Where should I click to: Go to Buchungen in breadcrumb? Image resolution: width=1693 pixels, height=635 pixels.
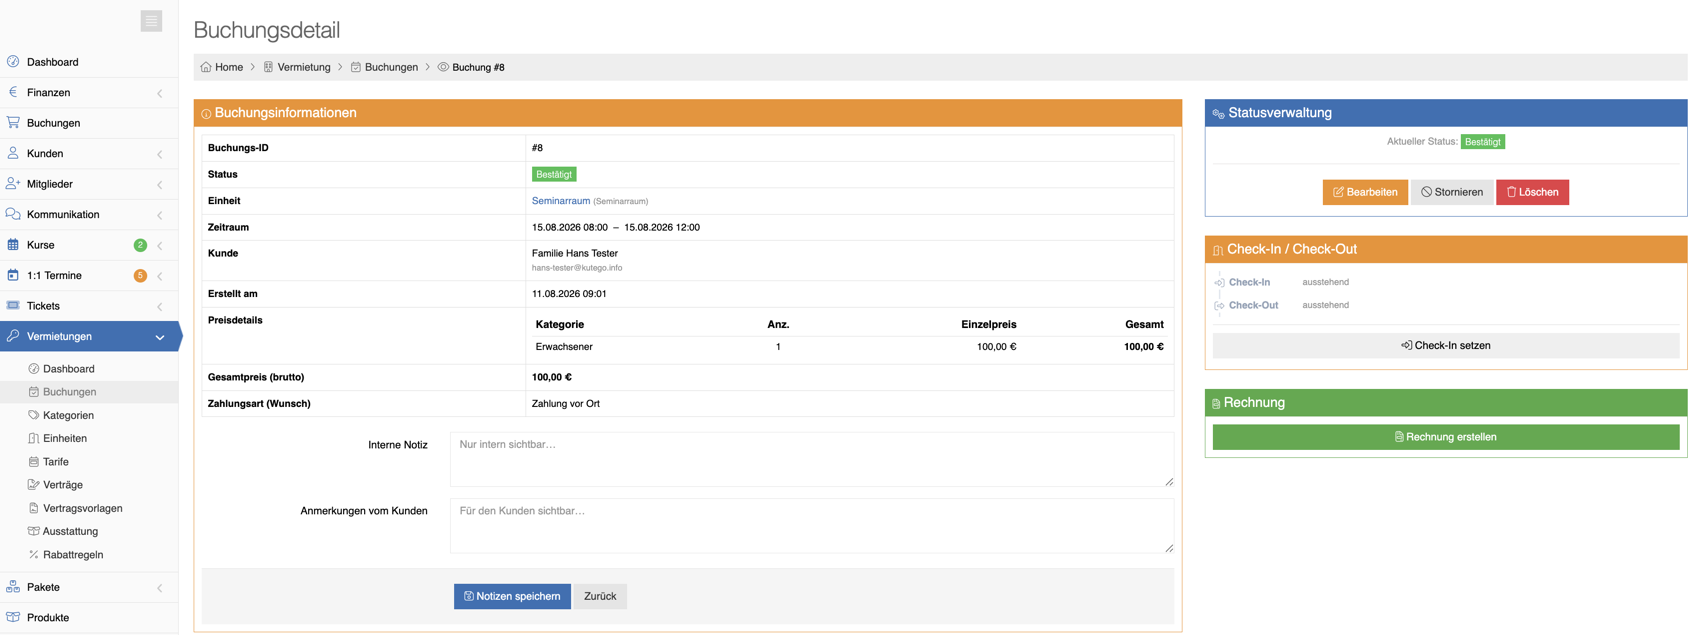[x=391, y=67]
